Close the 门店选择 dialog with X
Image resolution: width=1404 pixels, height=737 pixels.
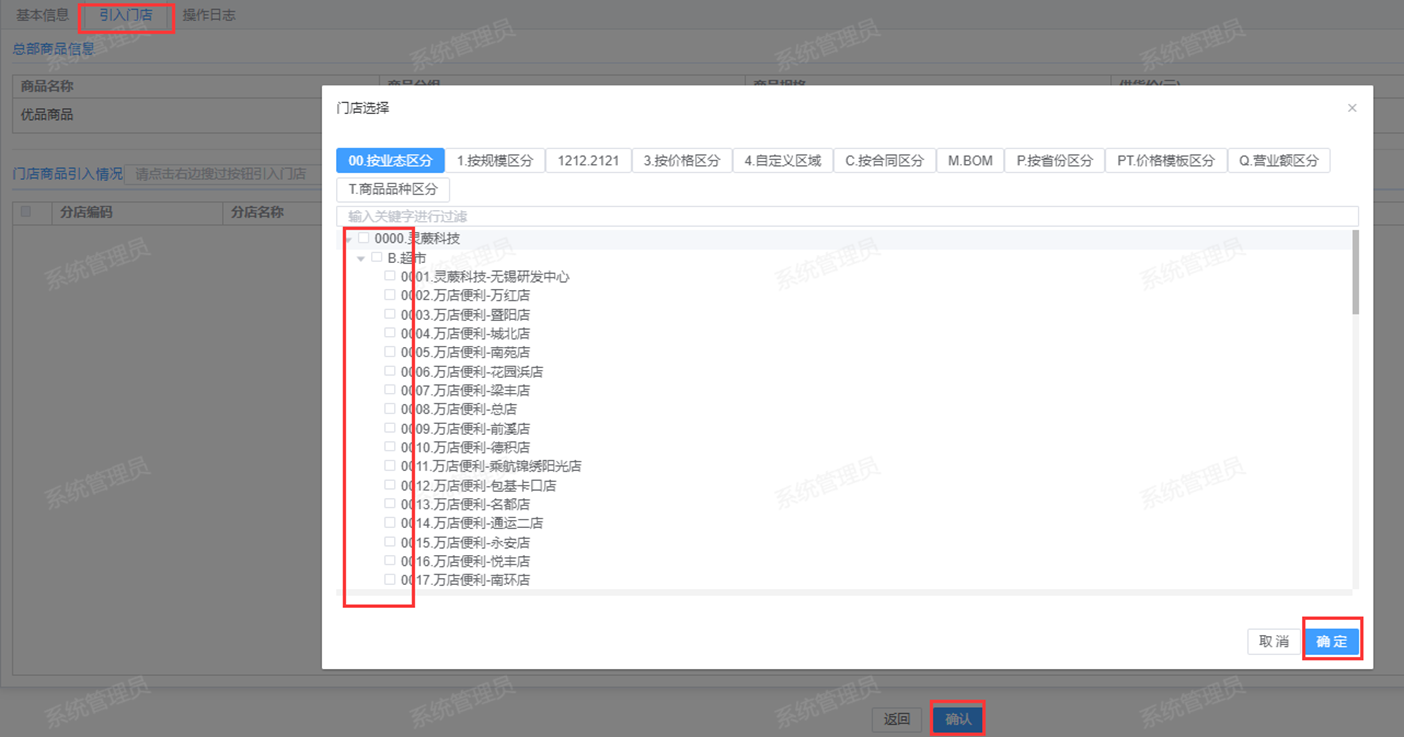click(1352, 108)
